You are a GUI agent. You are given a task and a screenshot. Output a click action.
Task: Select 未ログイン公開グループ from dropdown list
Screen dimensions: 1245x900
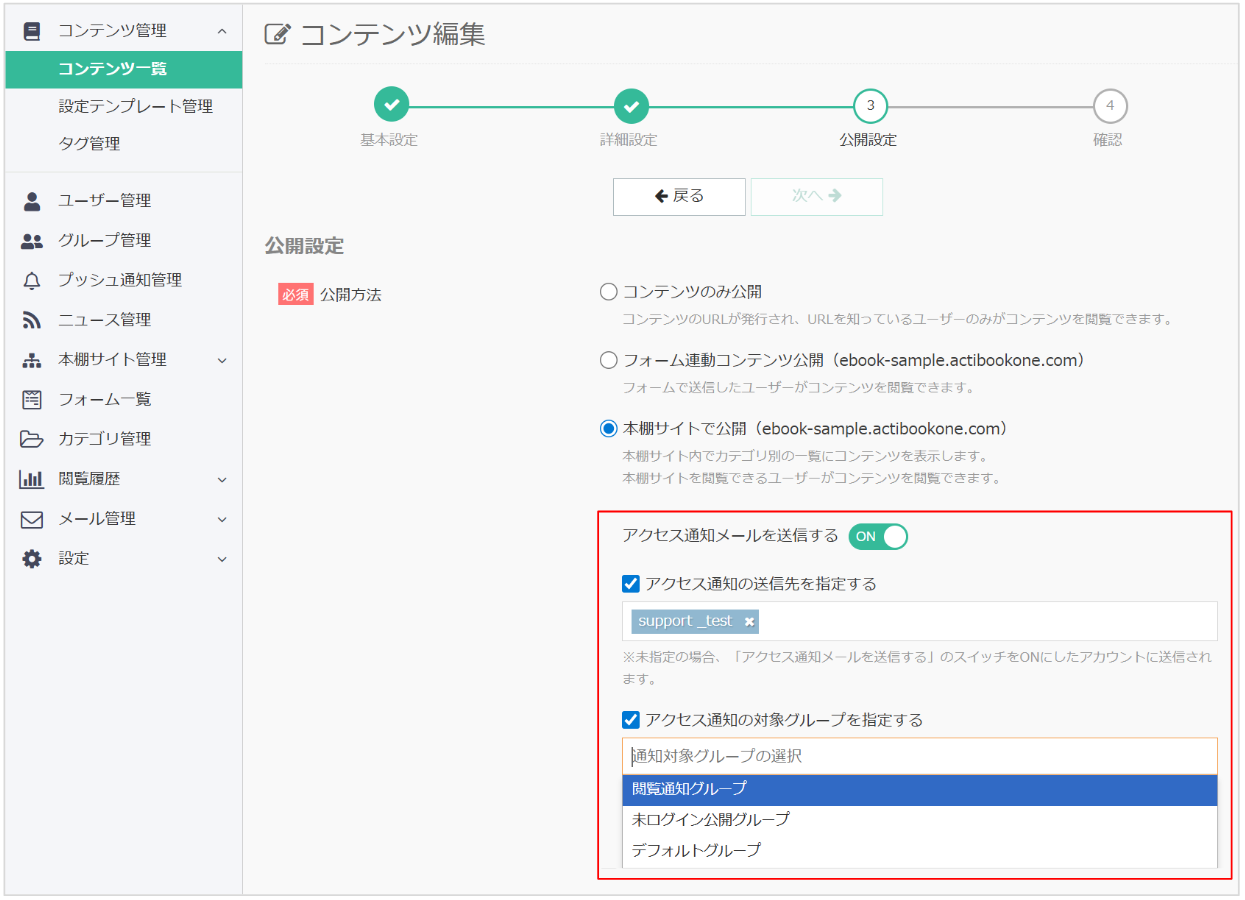pyautogui.click(x=711, y=820)
